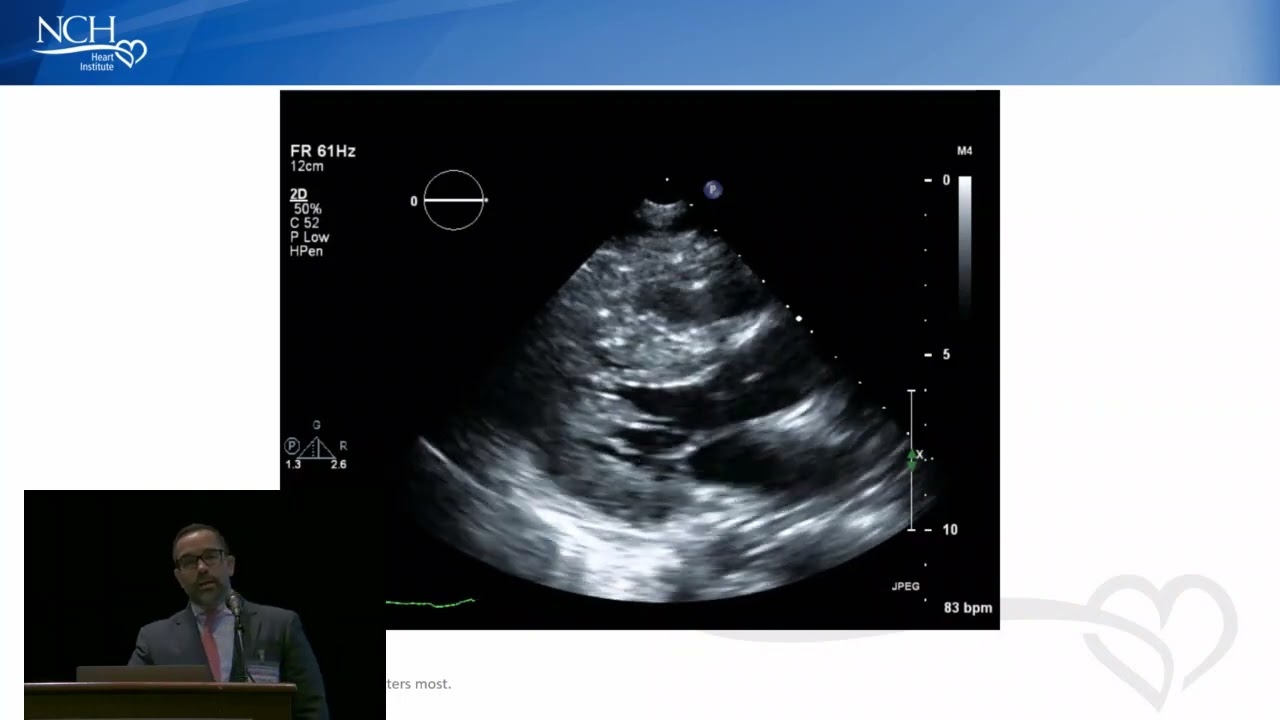Viewport: 1280px width, 720px height.
Task: Click the JPEG compression indicator
Action: tap(904, 586)
